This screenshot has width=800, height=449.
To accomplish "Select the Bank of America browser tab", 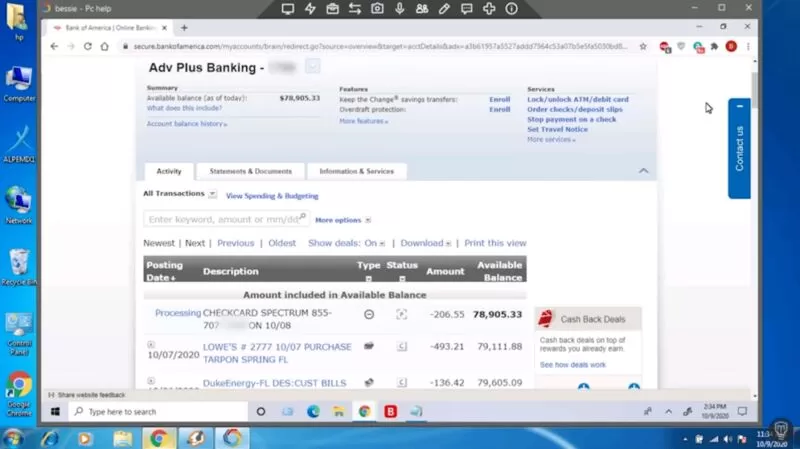I will click(x=110, y=28).
